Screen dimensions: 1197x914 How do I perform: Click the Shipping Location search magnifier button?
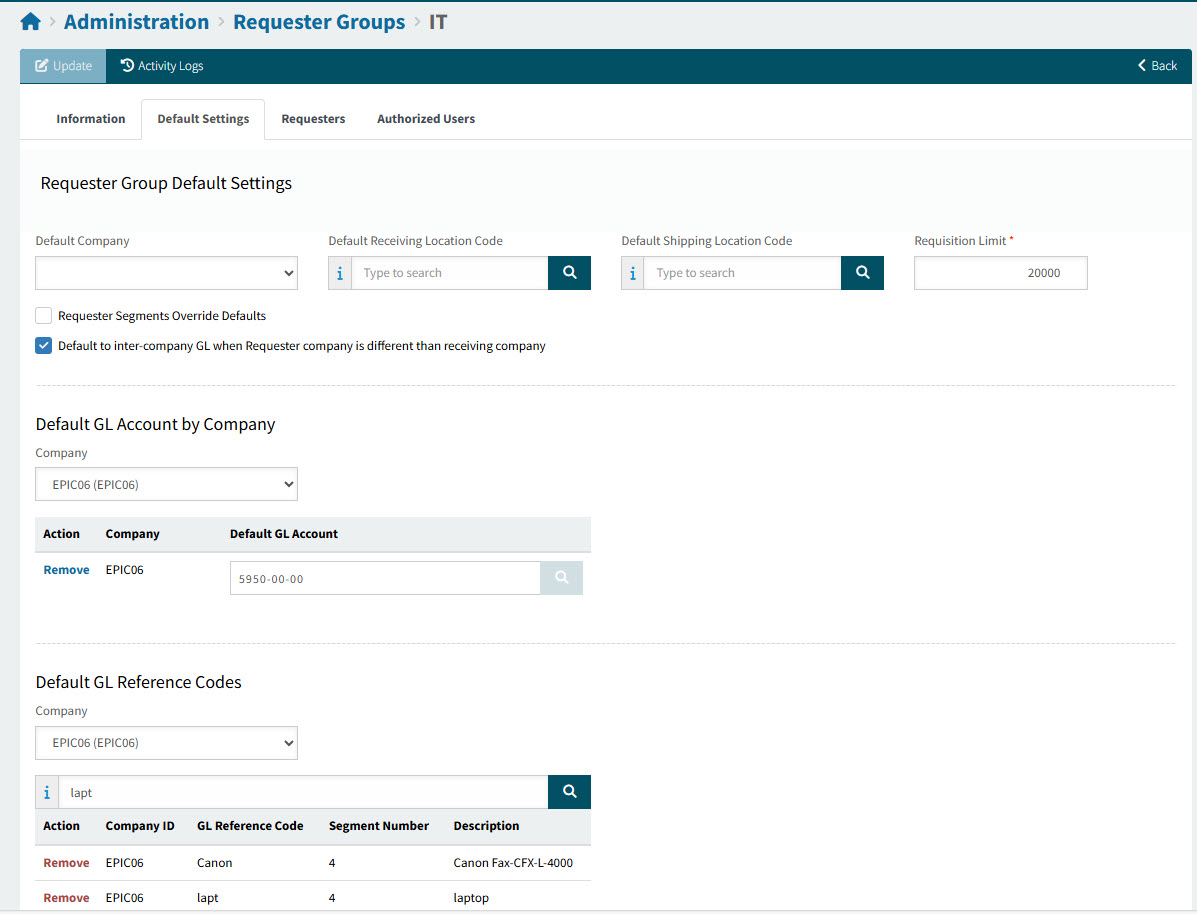(862, 273)
